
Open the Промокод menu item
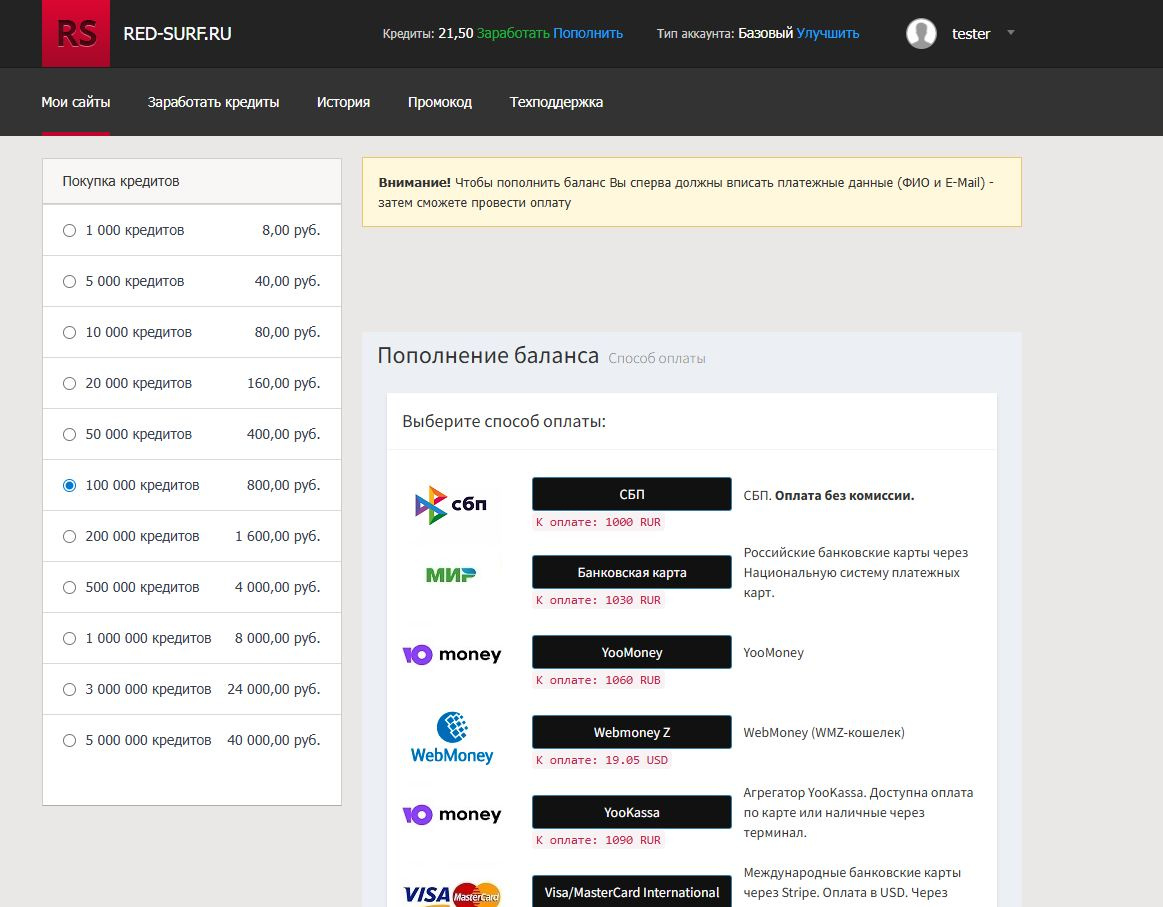[x=440, y=102]
